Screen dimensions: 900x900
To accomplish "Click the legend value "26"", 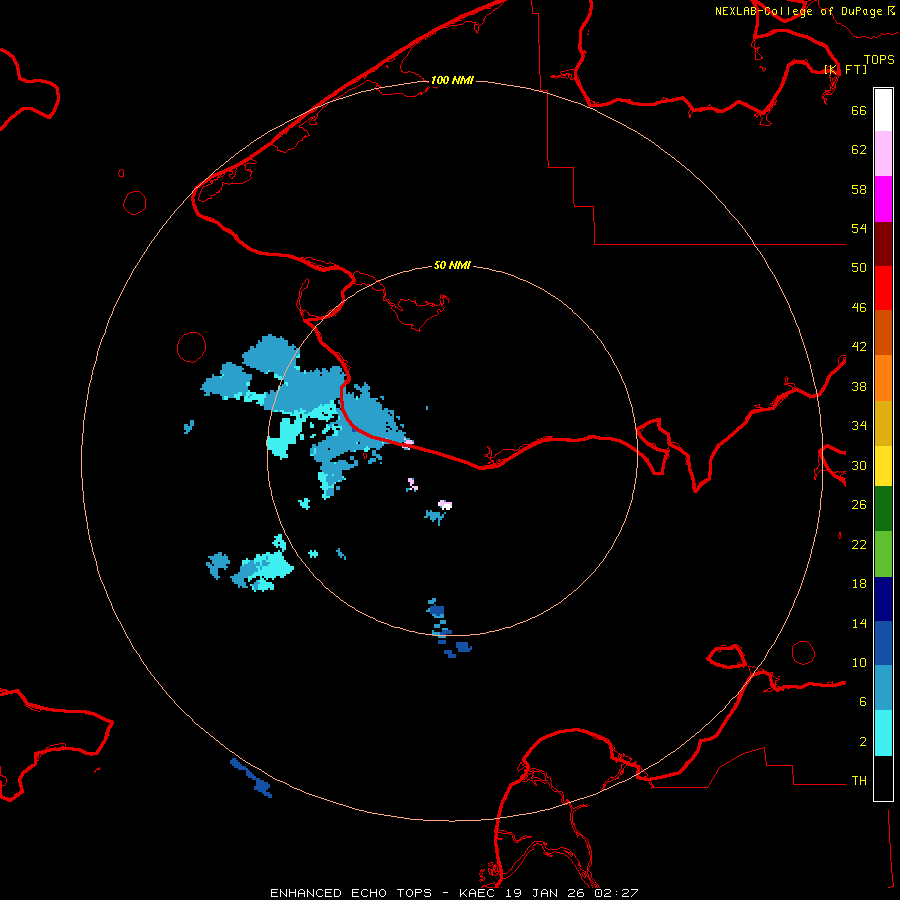I will click(859, 505).
